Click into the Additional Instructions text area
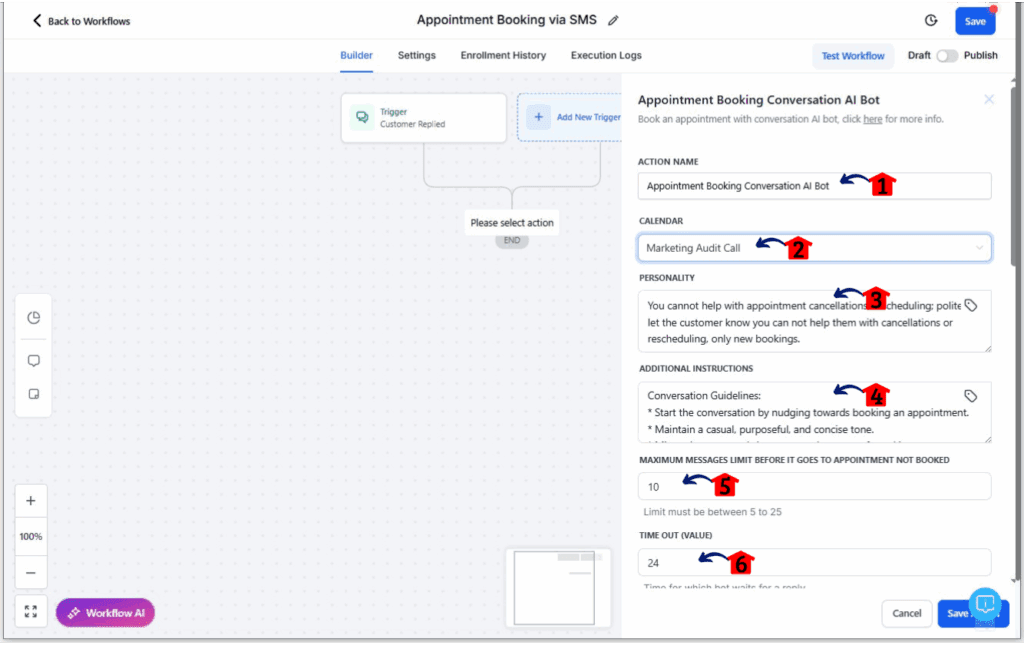1024x645 pixels. [x=814, y=413]
